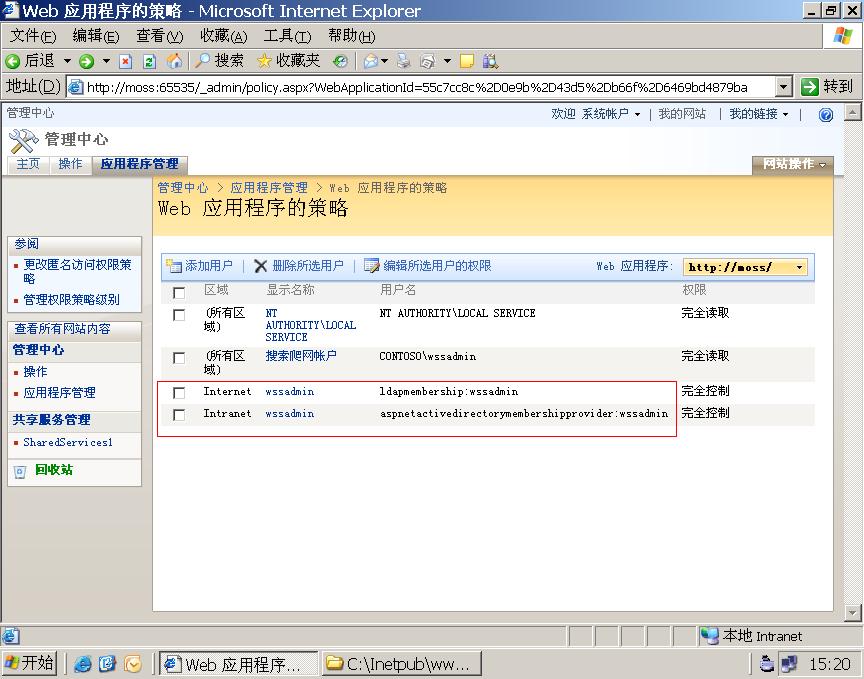Open the Tools (工具) menu

tap(286, 36)
